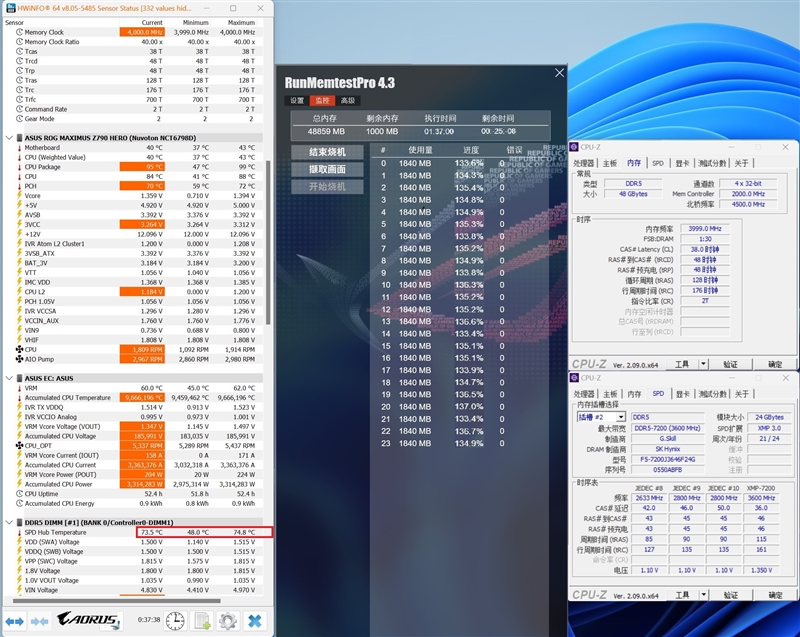Open the 插槽 #2 slot dropdown in CPU-Z
This screenshot has width=800, height=637.
[620, 417]
